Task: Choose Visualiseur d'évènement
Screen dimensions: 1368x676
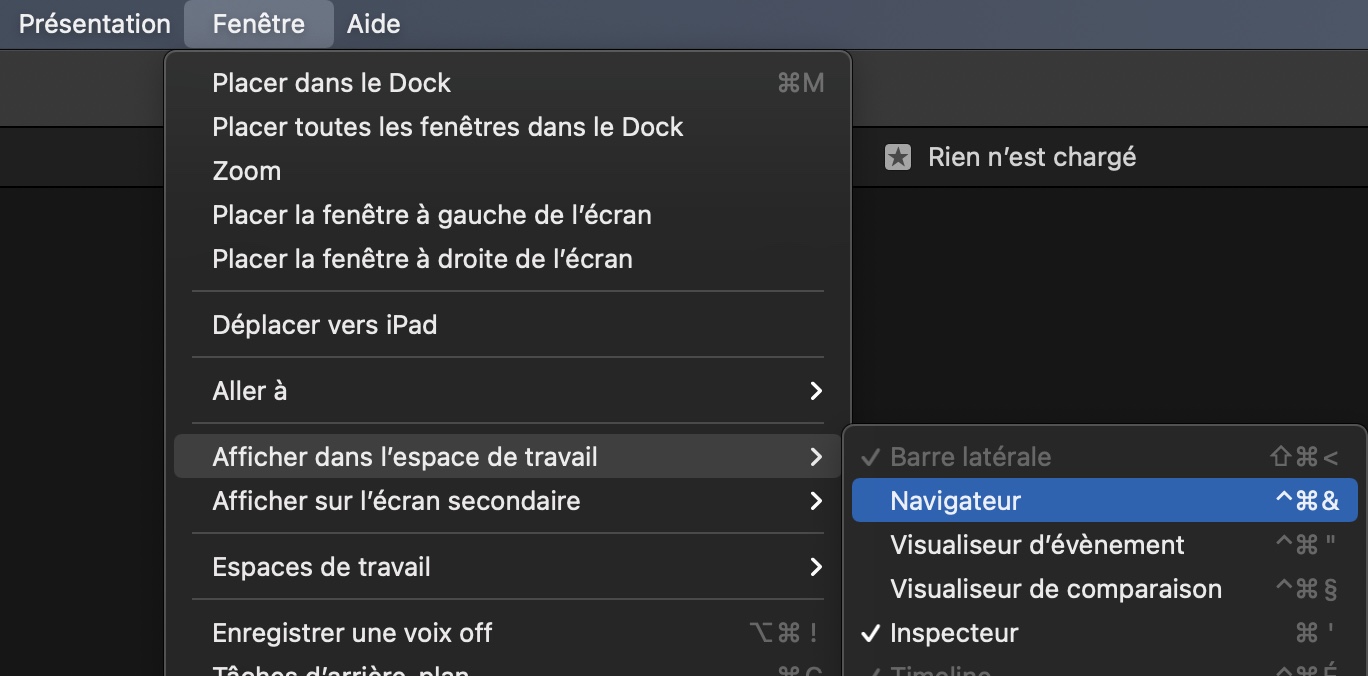Action: coord(1037,545)
